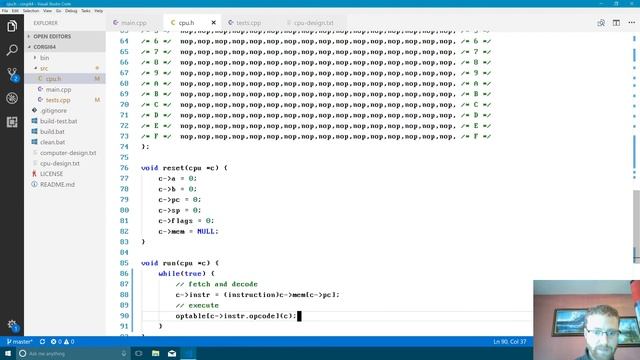Open the Edit menu
The image size is (640, 360).
[x=16, y=11]
